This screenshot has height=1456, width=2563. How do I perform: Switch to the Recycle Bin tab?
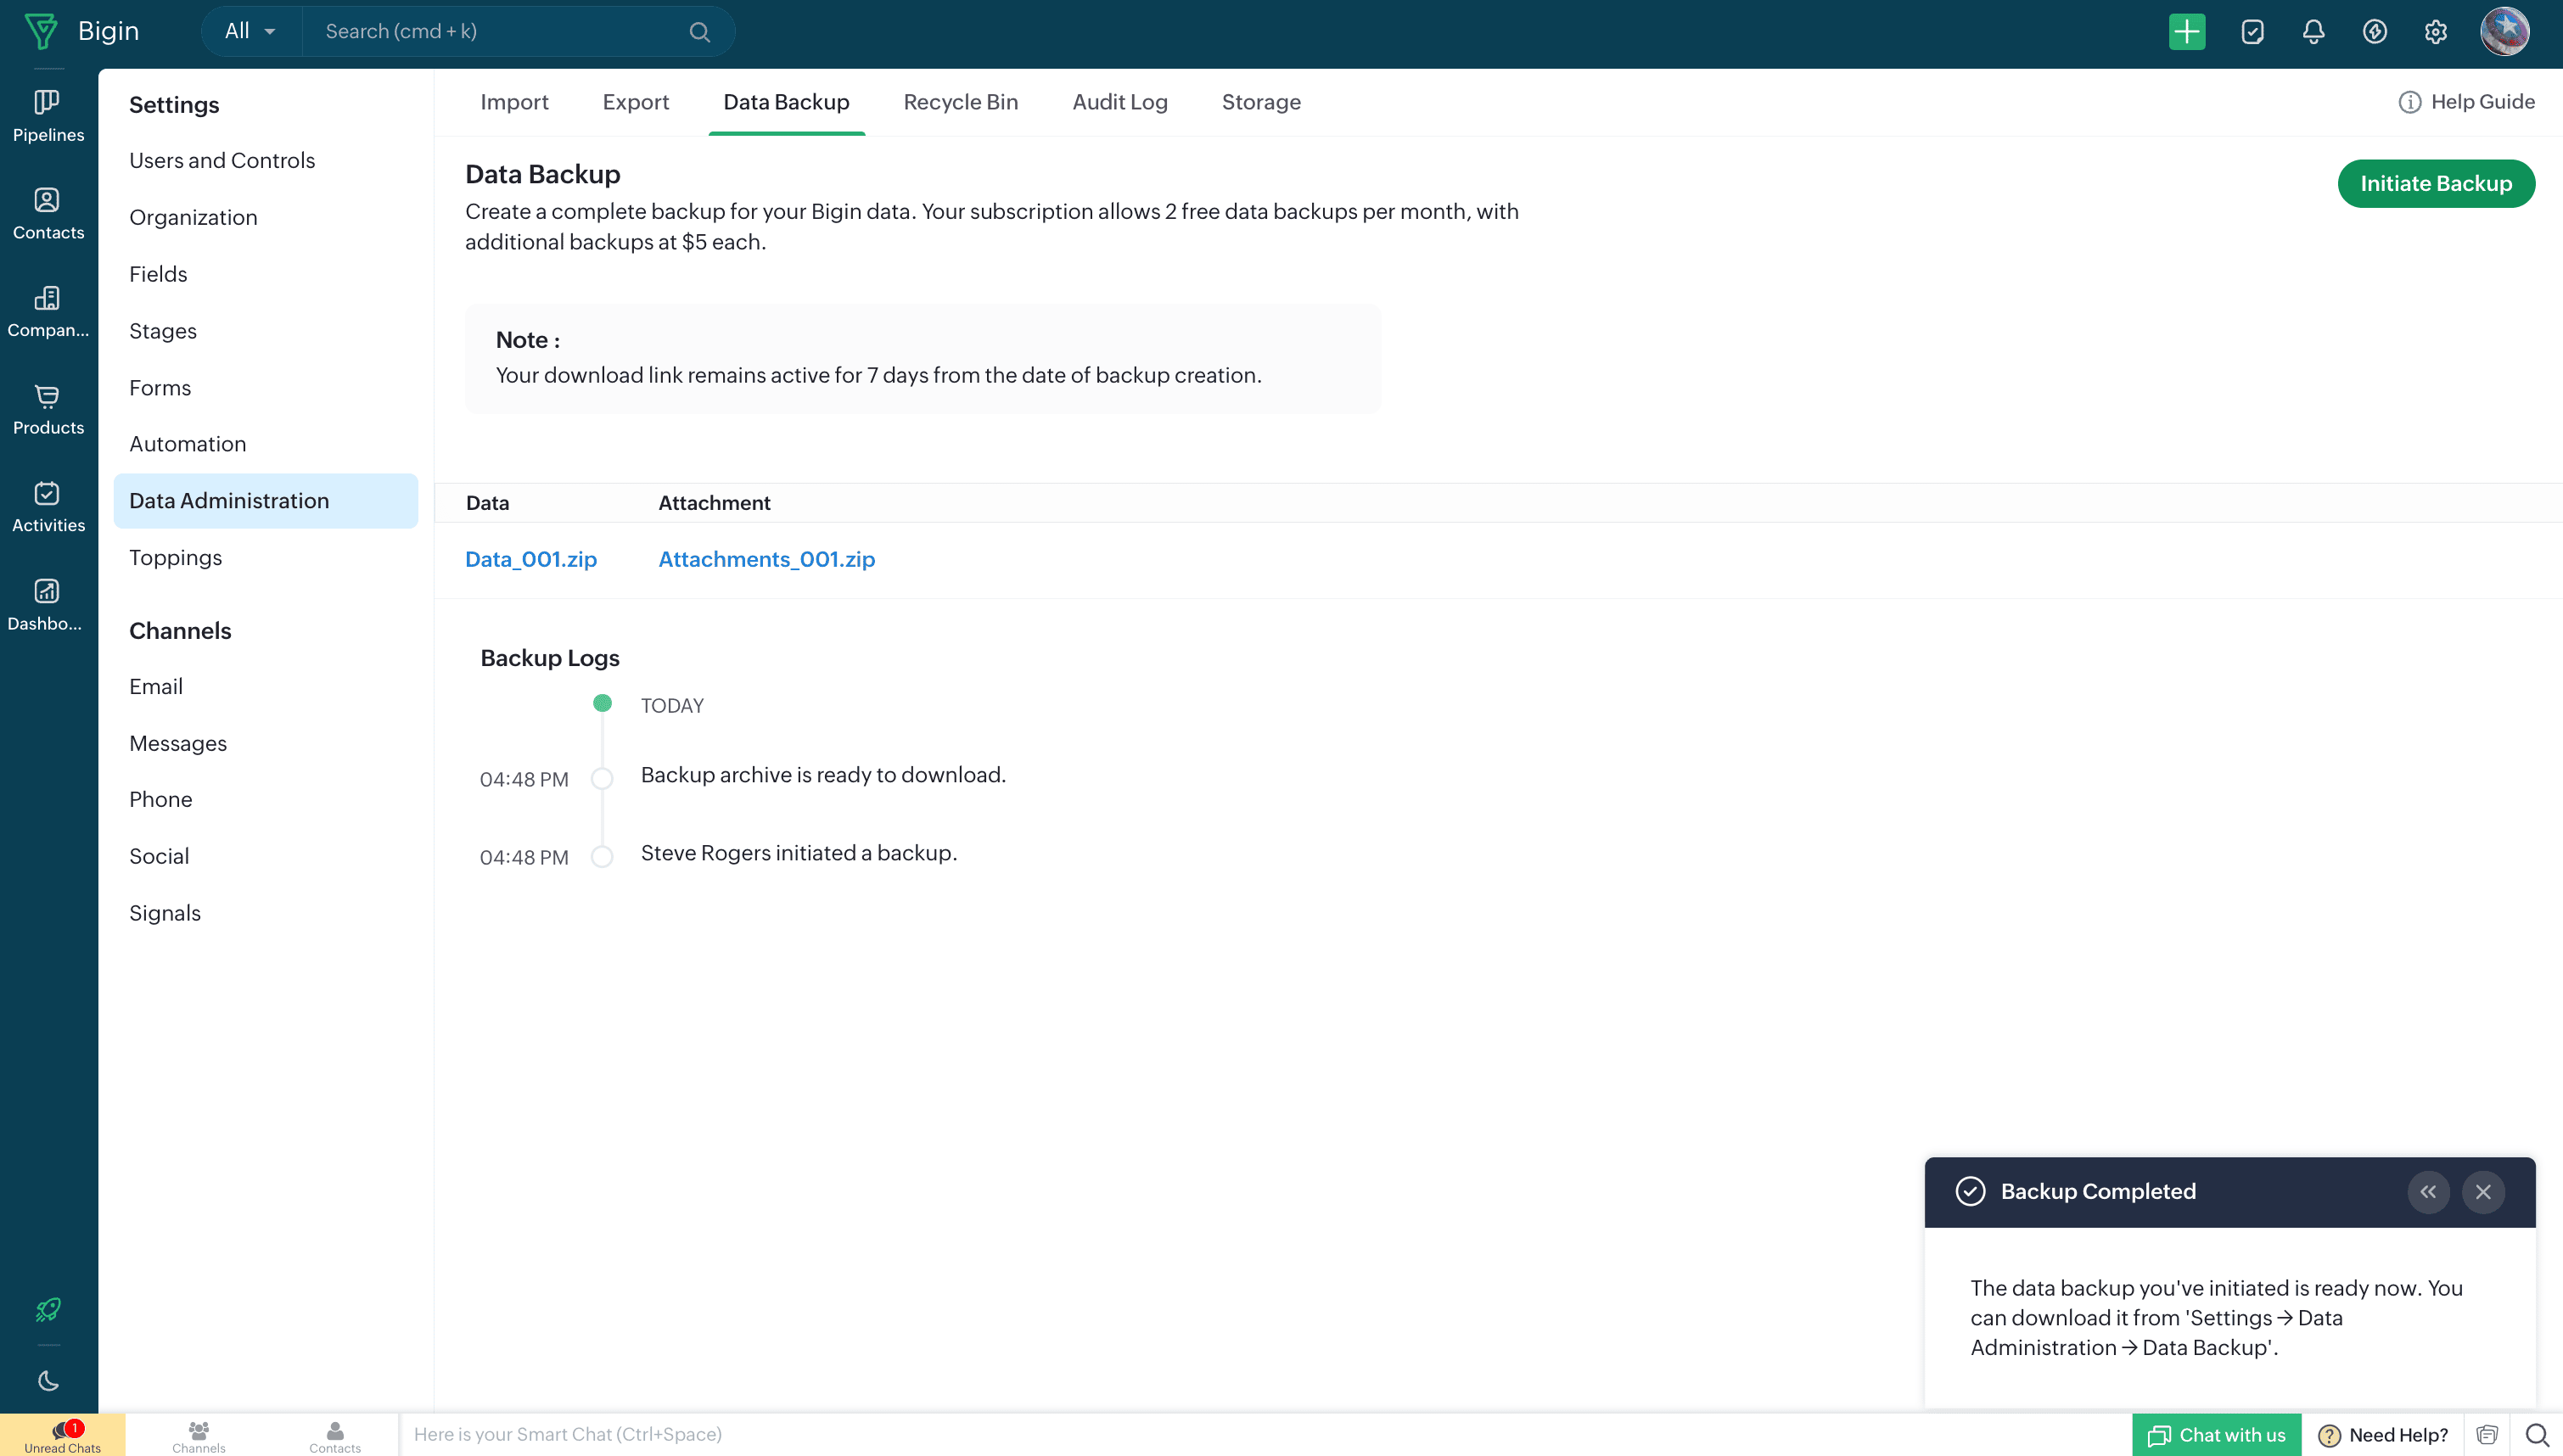960,102
